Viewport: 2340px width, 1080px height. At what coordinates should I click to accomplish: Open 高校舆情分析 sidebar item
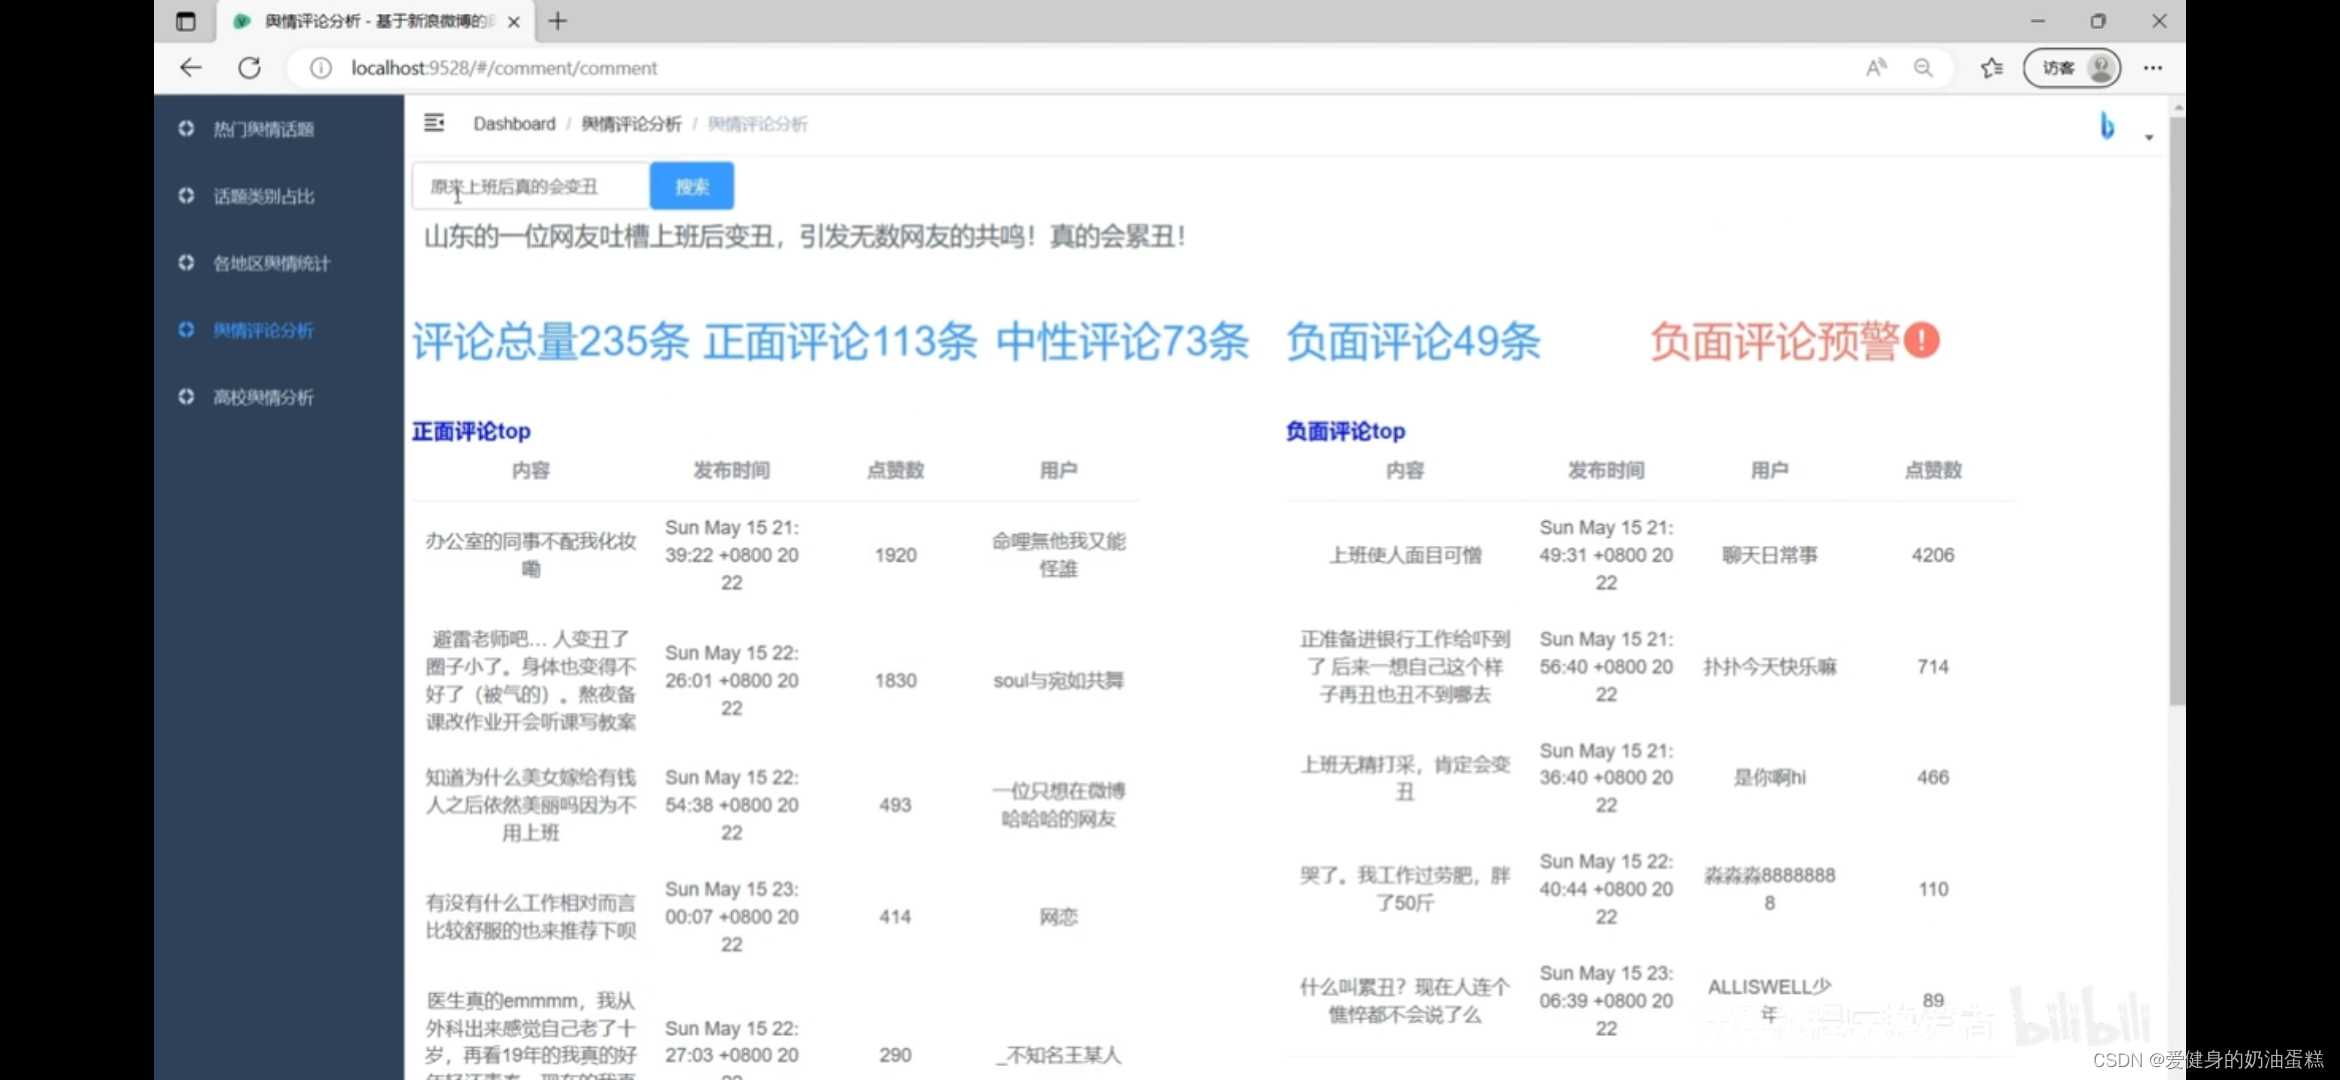coord(263,397)
